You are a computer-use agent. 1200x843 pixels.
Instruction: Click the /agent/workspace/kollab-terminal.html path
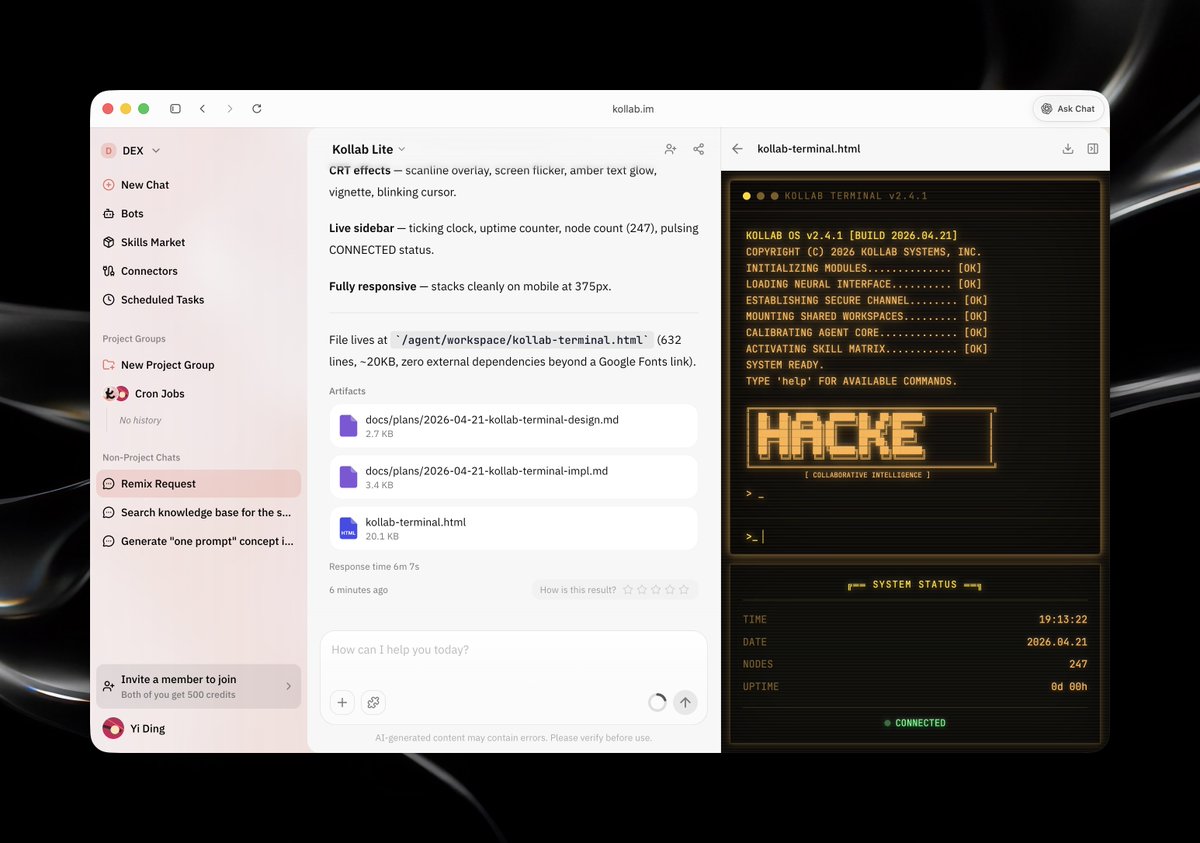[x=523, y=340]
